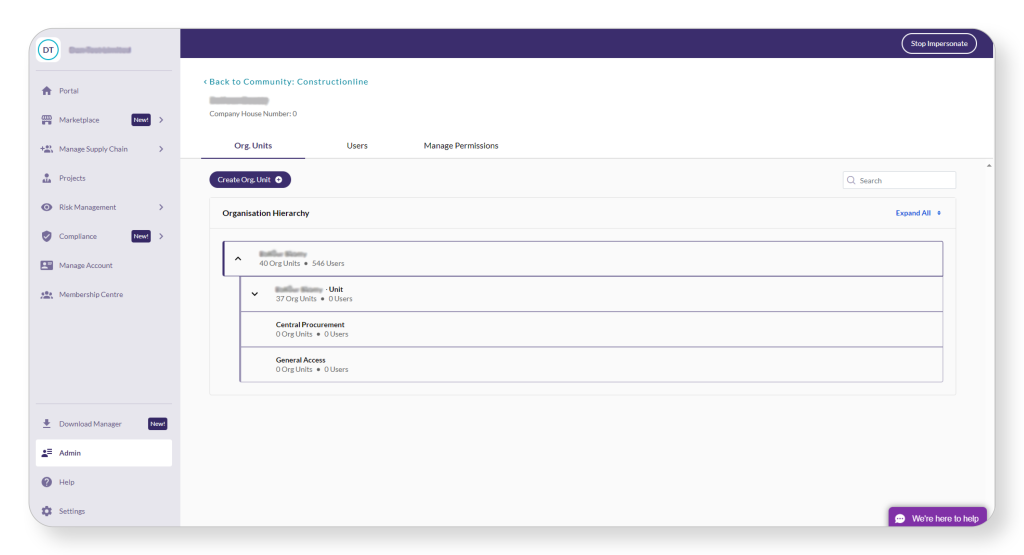This screenshot has width=1024, height=555.
Task: Click the DT user avatar
Action: coord(48,50)
